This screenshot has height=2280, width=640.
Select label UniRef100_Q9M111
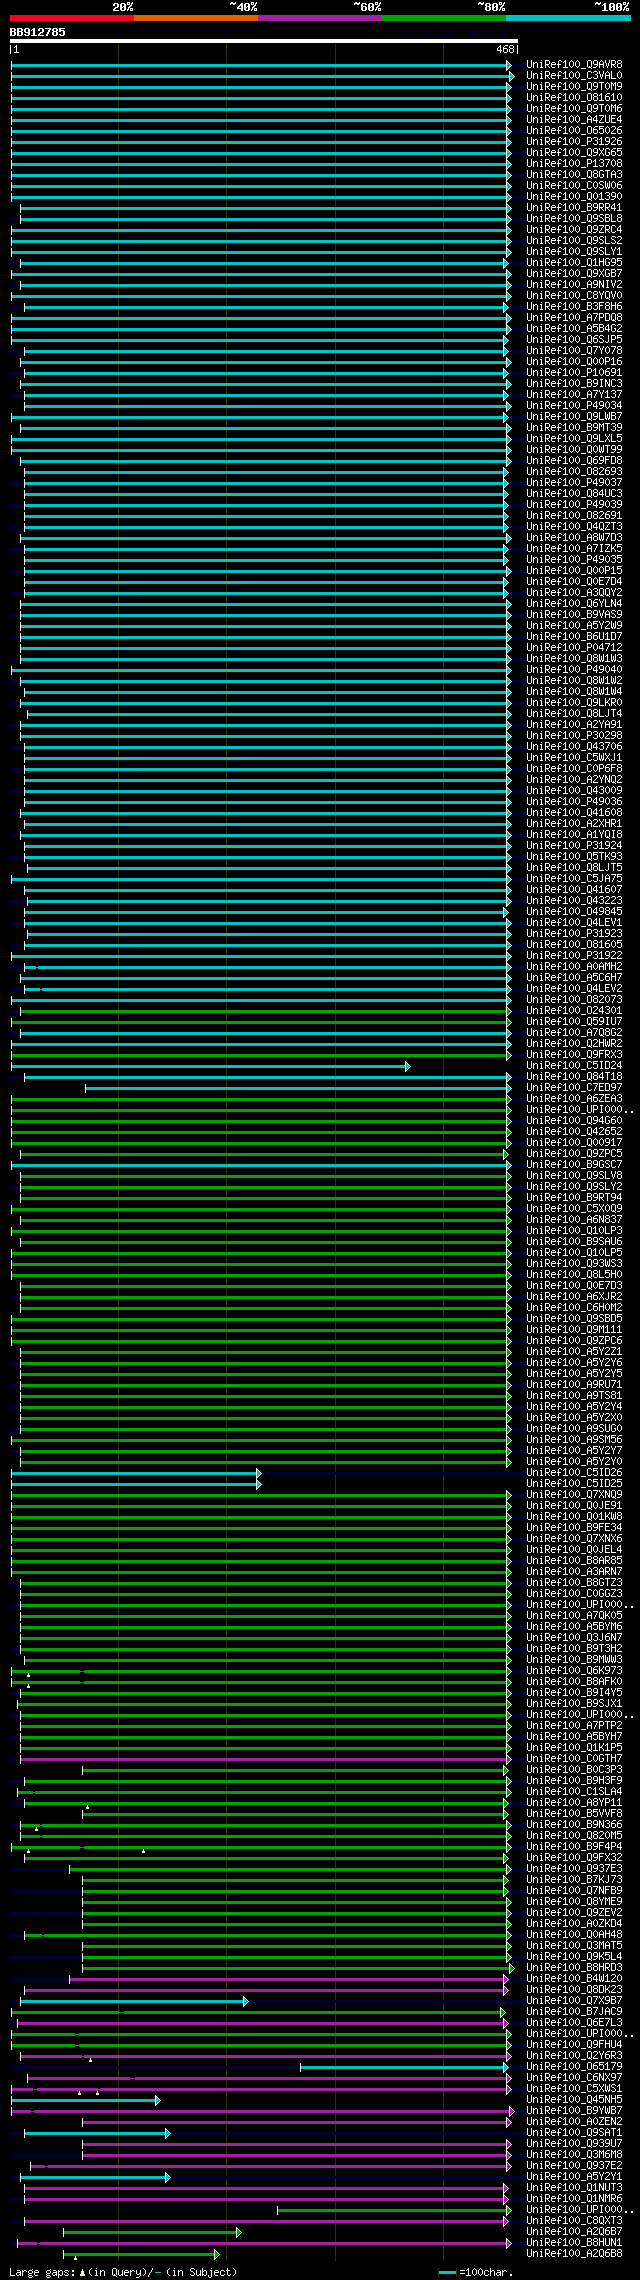(574, 1330)
